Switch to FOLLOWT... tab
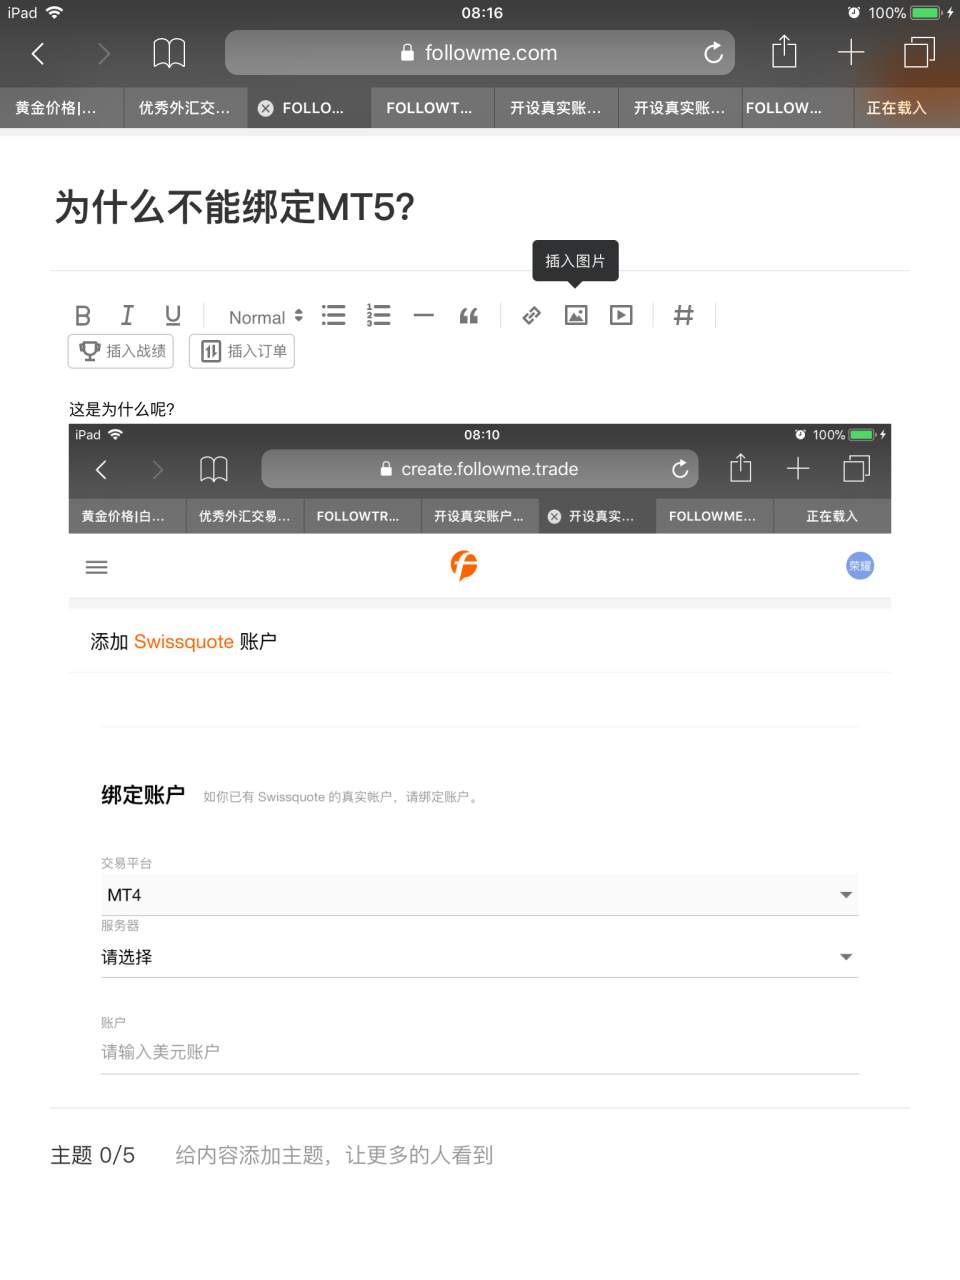Viewport: 960px width, 1280px height. point(432,108)
